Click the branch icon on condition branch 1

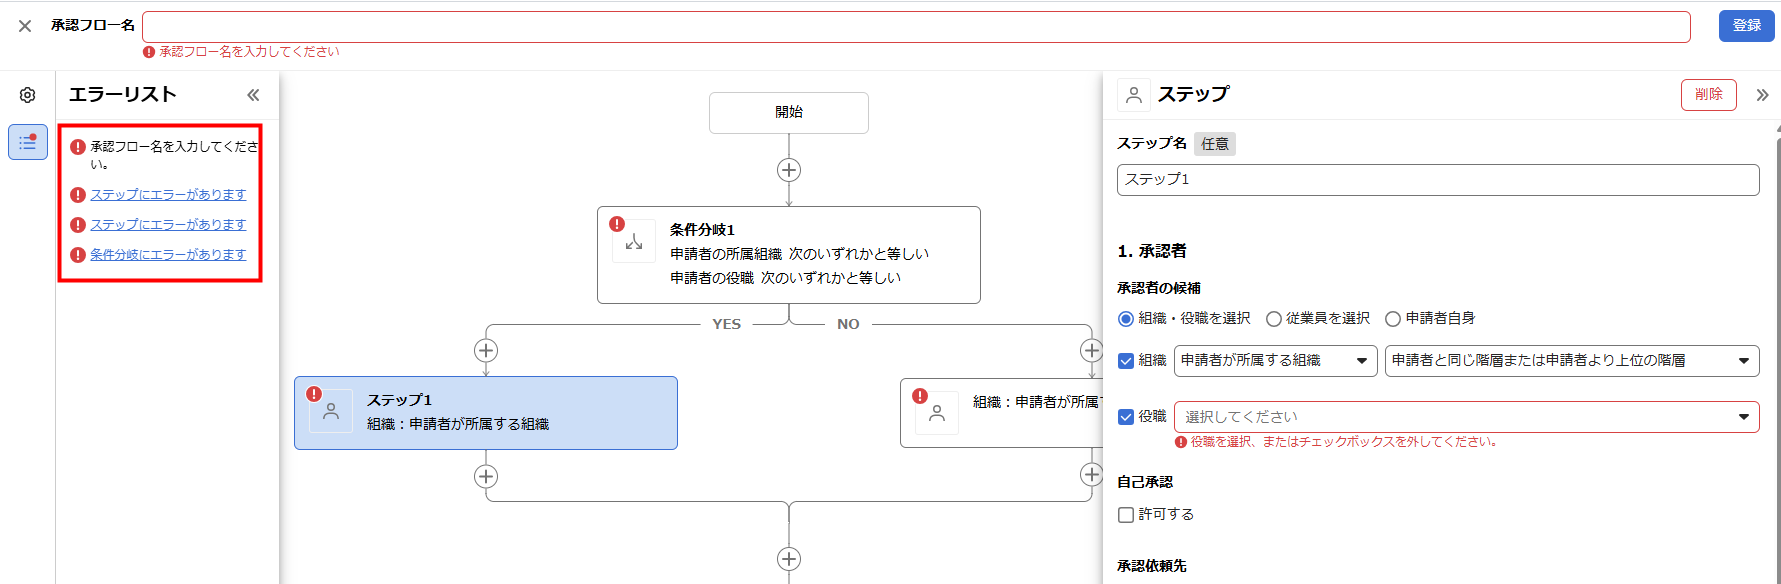[x=634, y=242]
